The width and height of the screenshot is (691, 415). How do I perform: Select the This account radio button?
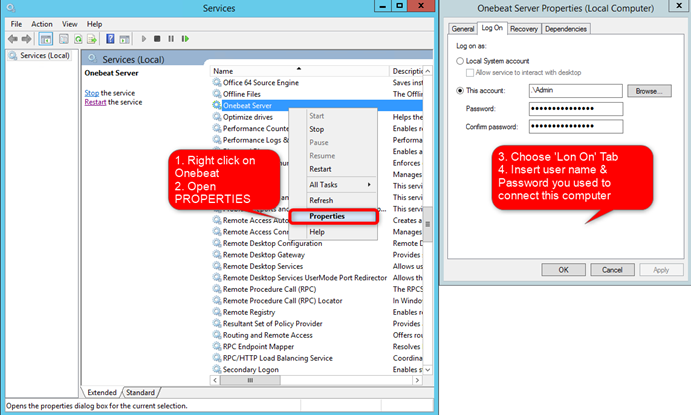(x=460, y=90)
